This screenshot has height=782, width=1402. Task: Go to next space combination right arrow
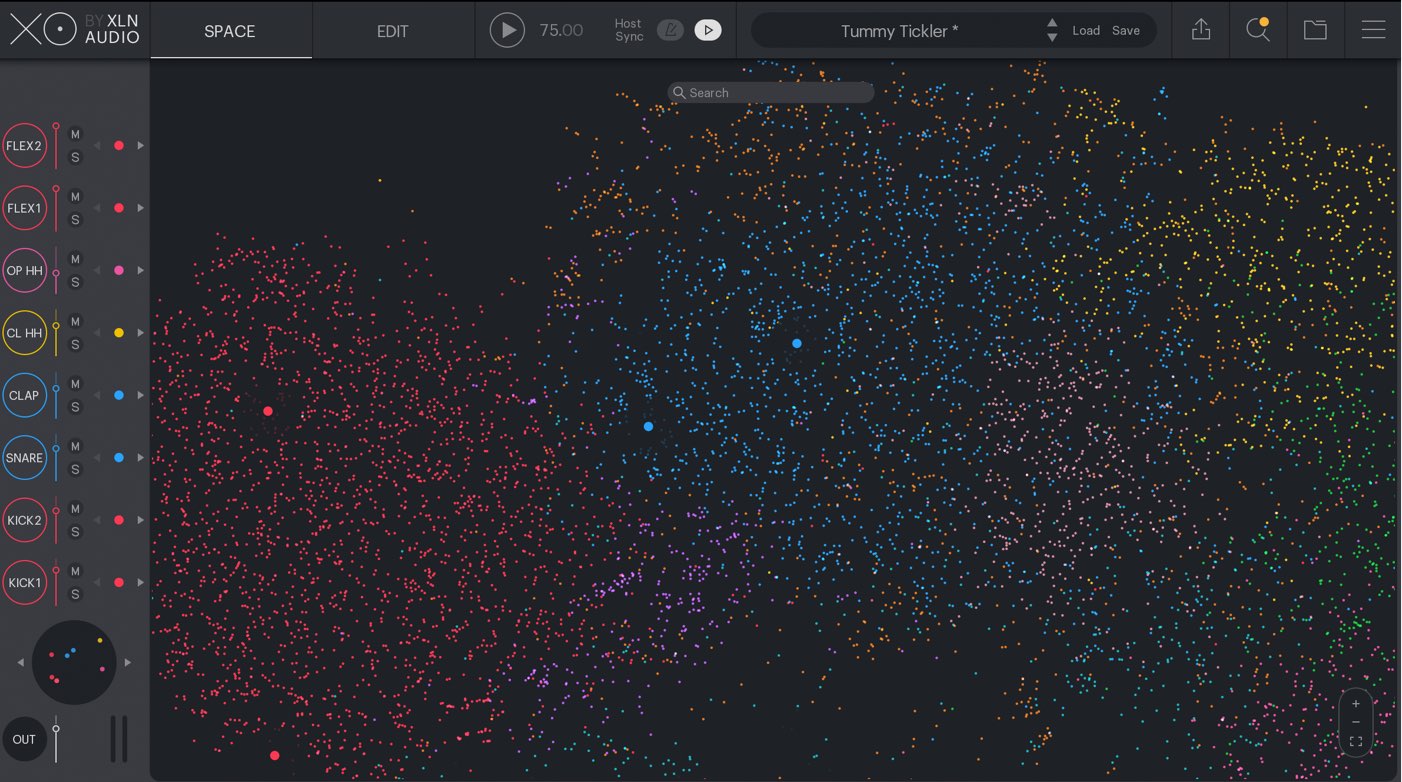point(127,662)
